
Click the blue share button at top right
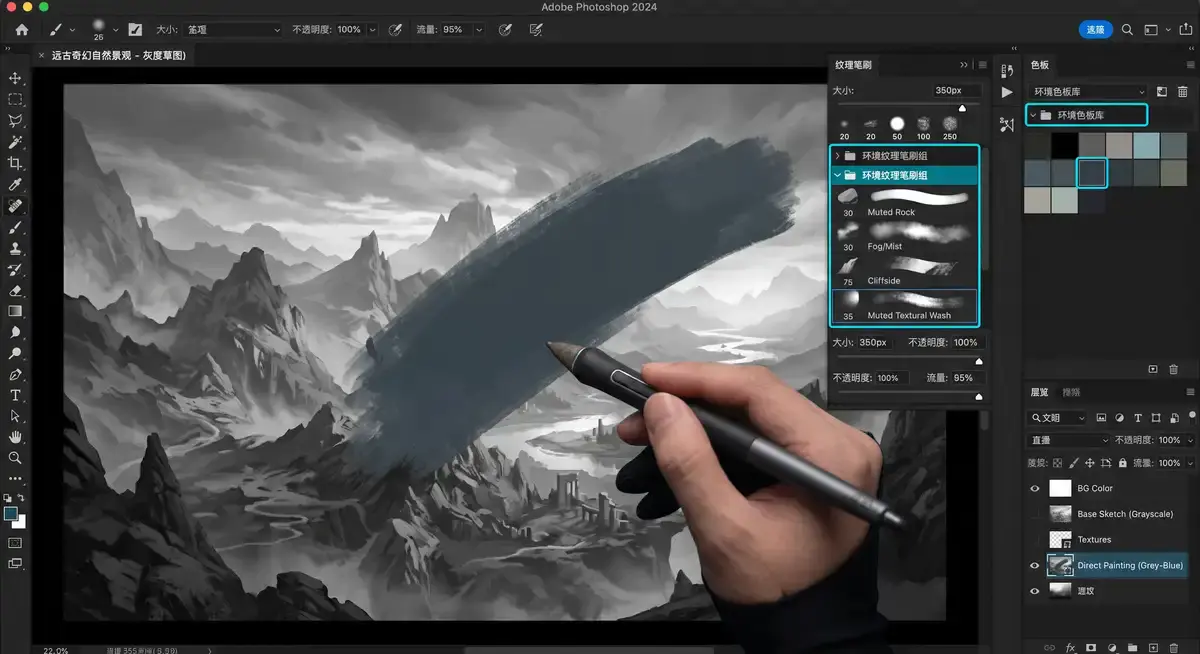click(1095, 30)
